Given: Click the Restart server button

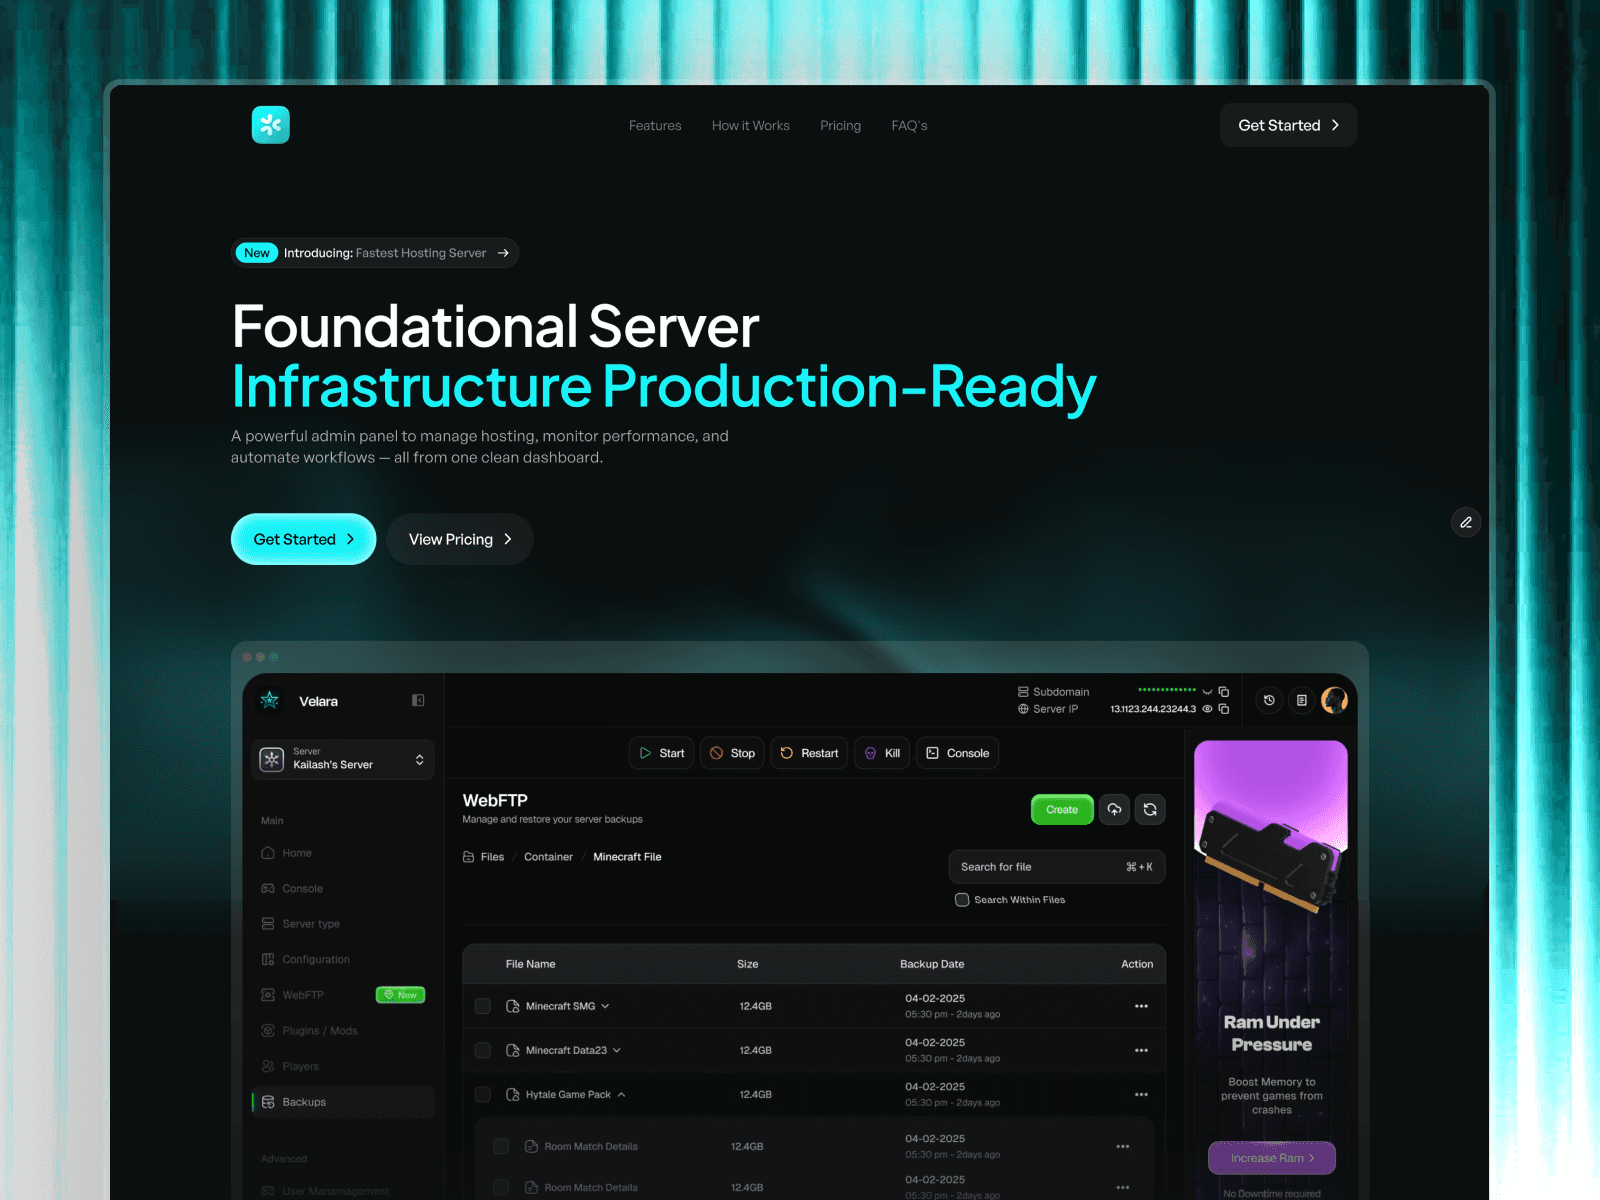Looking at the screenshot, I should click(809, 753).
